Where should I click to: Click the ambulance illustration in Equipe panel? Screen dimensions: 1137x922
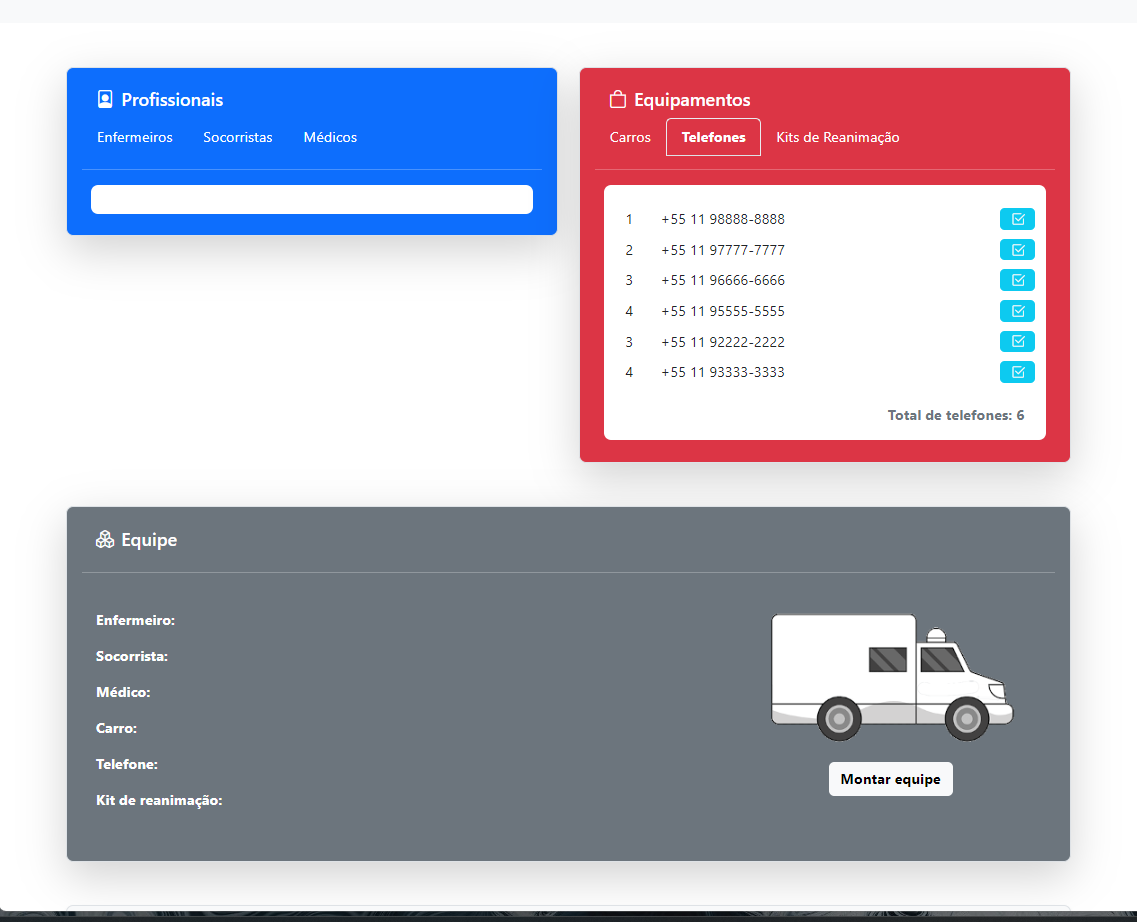tap(890, 677)
